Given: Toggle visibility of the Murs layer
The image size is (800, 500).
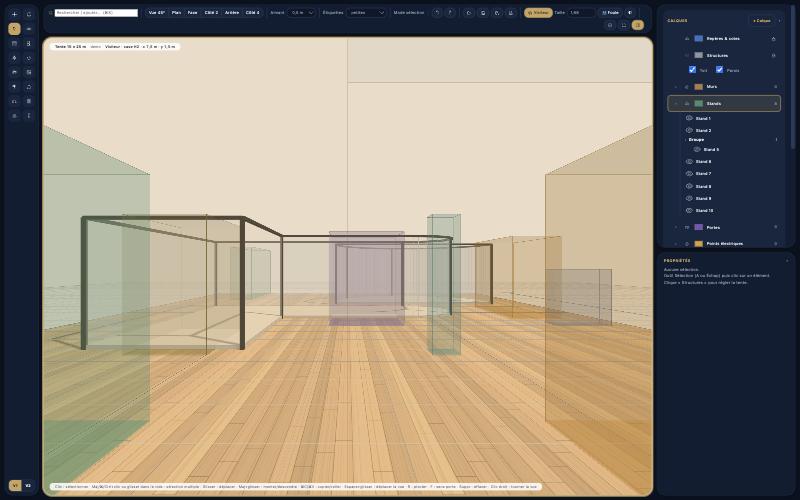Looking at the screenshot, I should click(x=686, y=87).
